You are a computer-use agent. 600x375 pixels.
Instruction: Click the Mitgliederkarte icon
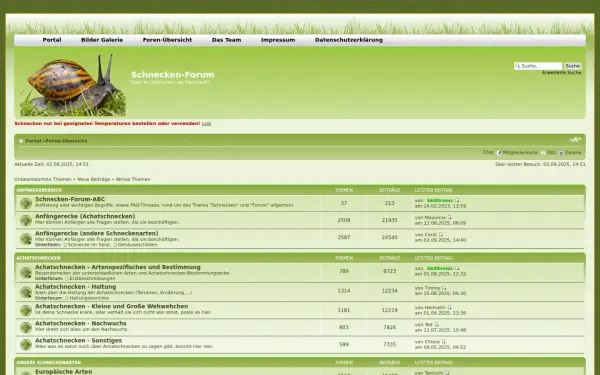click(x=499, y=153)
